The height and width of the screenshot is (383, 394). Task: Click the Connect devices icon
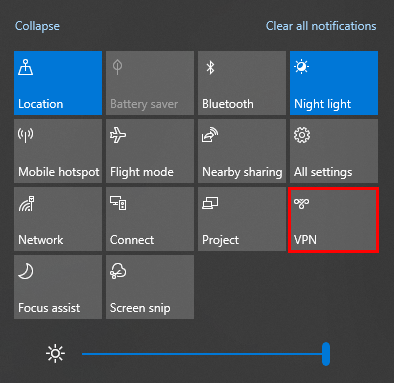[118, 203]
